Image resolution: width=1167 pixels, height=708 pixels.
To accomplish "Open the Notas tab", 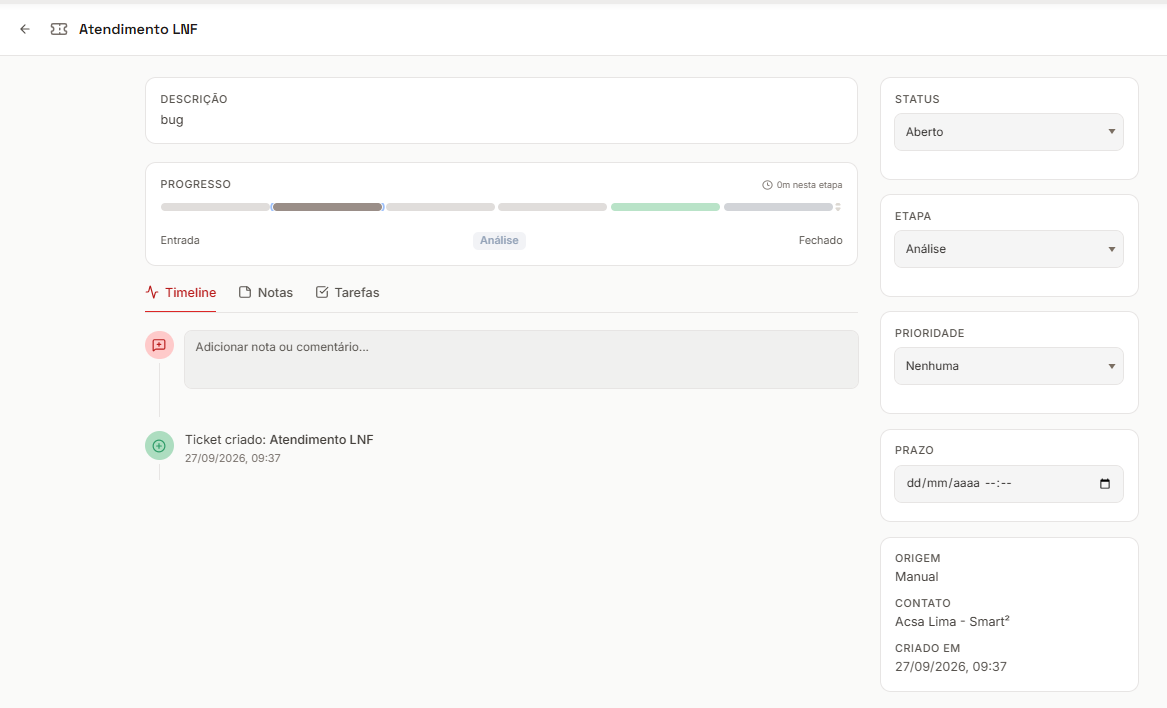I will coord(266,293).
